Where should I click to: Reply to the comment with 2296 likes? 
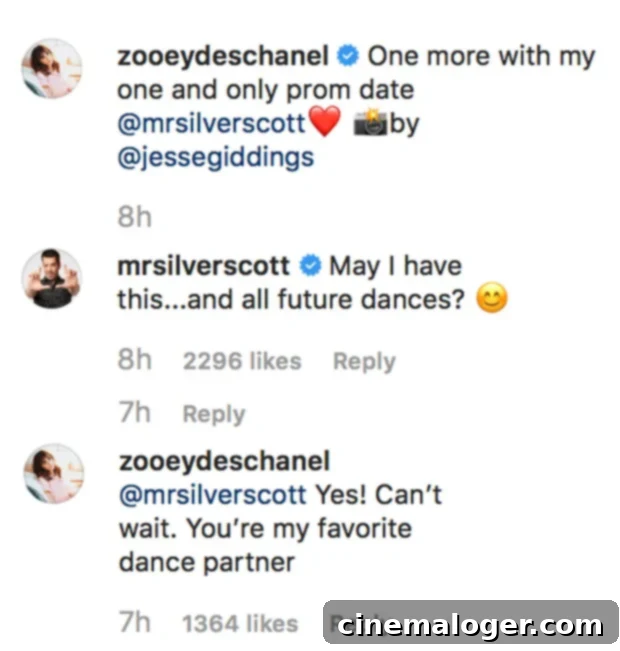[x=364, y=361]
